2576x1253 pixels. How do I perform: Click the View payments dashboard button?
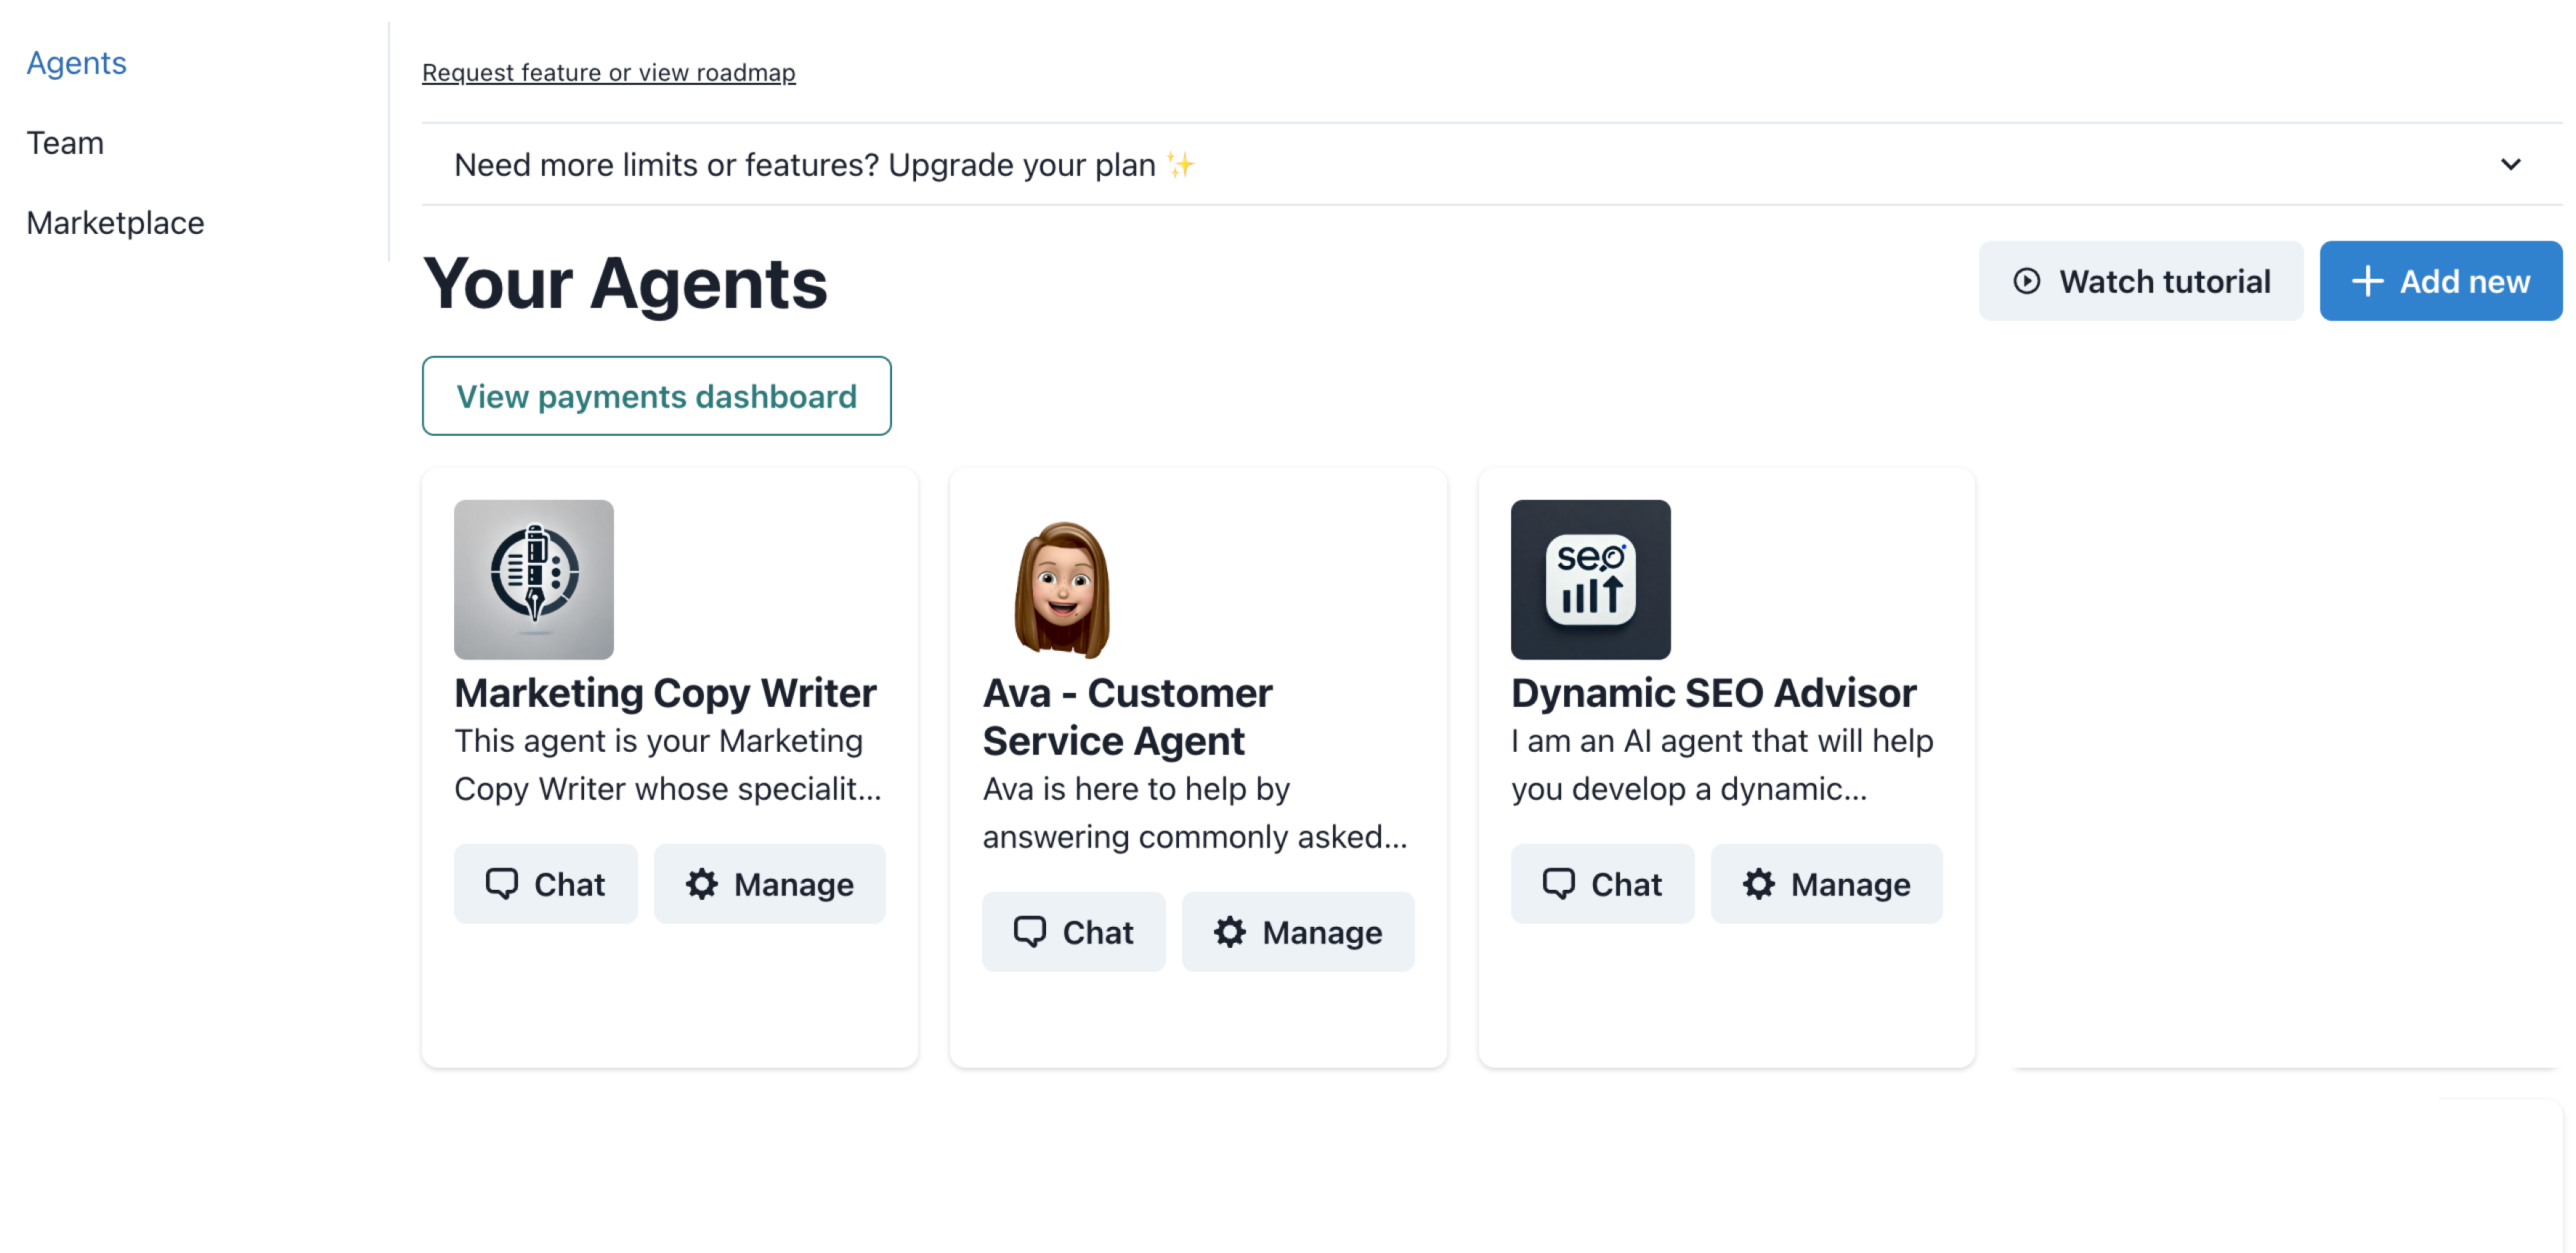click(655, 394)
